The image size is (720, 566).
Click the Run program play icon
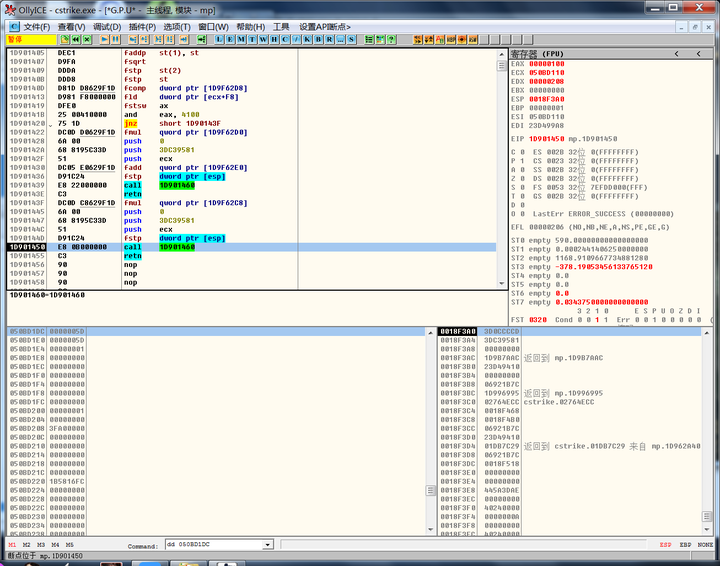coord(104,39)
